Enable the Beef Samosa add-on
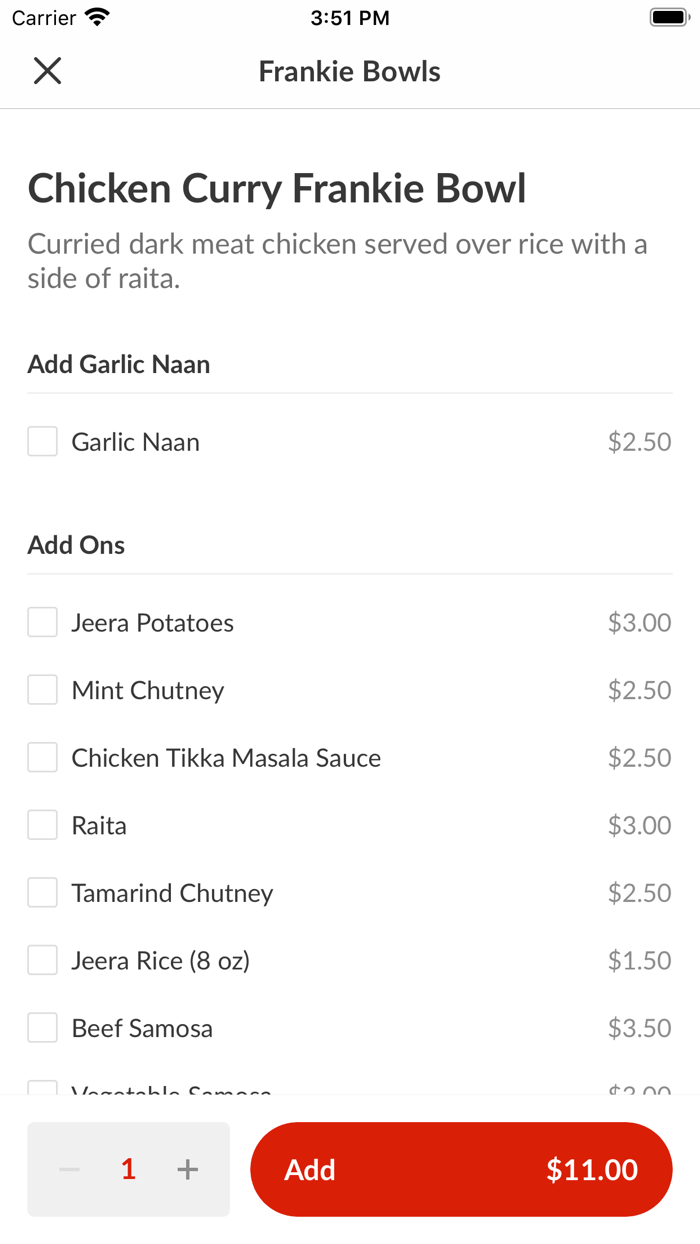Viewport: 700px width, 1244px height. [41, 1027]
